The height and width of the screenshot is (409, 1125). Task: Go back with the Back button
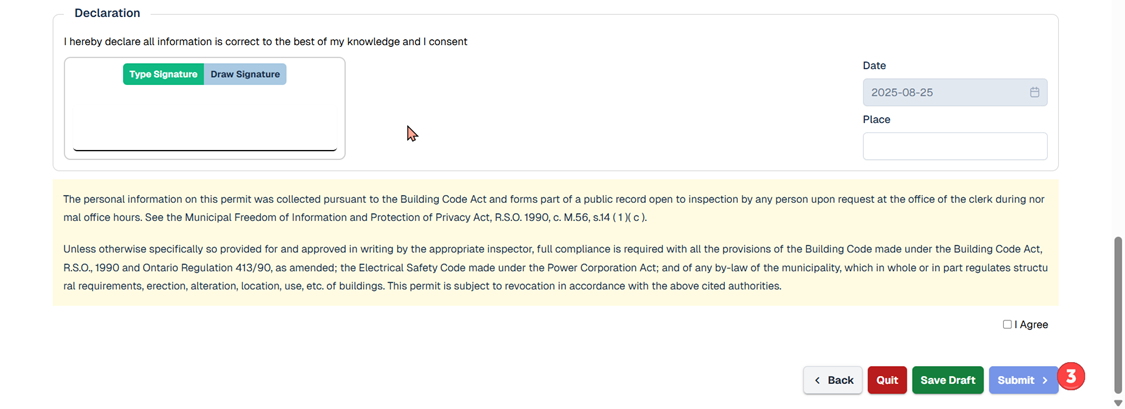(833, 380)
